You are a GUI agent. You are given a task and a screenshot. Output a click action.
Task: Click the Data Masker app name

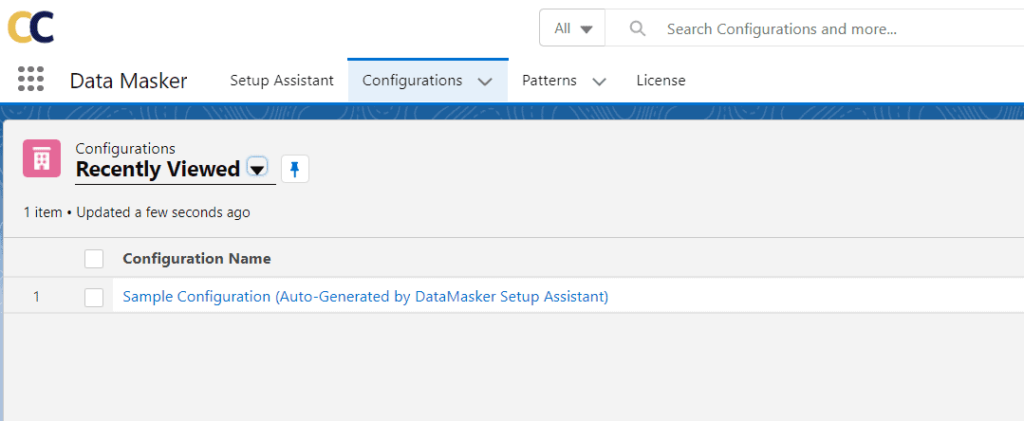pos(128,81)
